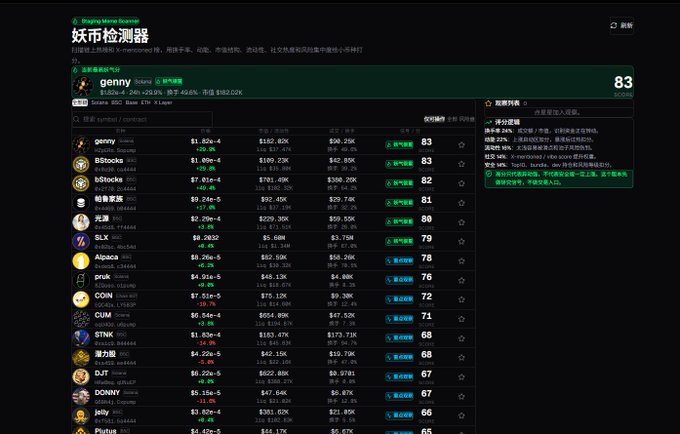This screenshot has height=434, width=680.
Task: Click the pruk token avatar
Action: pyautogui.click(x=81, y=280)
